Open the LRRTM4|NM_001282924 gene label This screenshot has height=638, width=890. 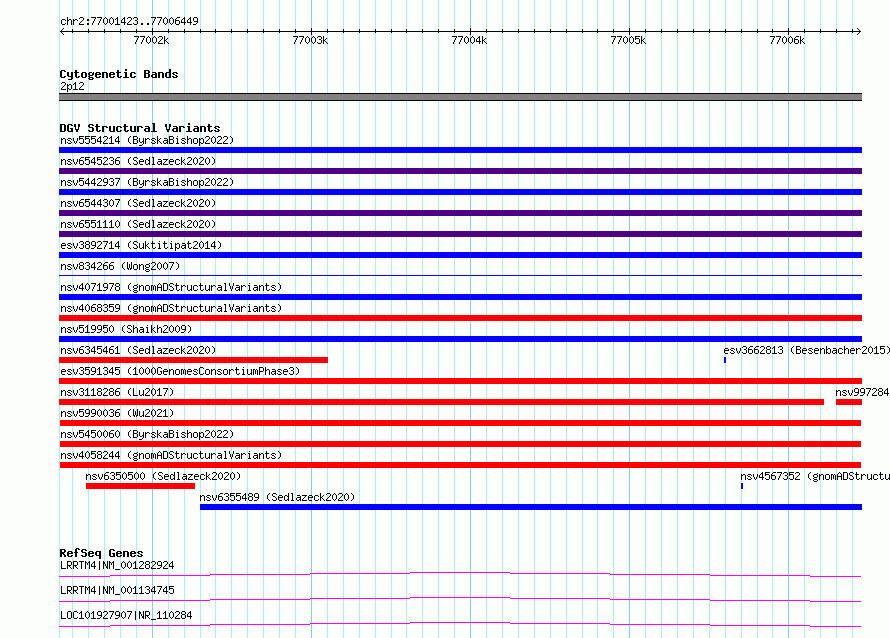117,565
